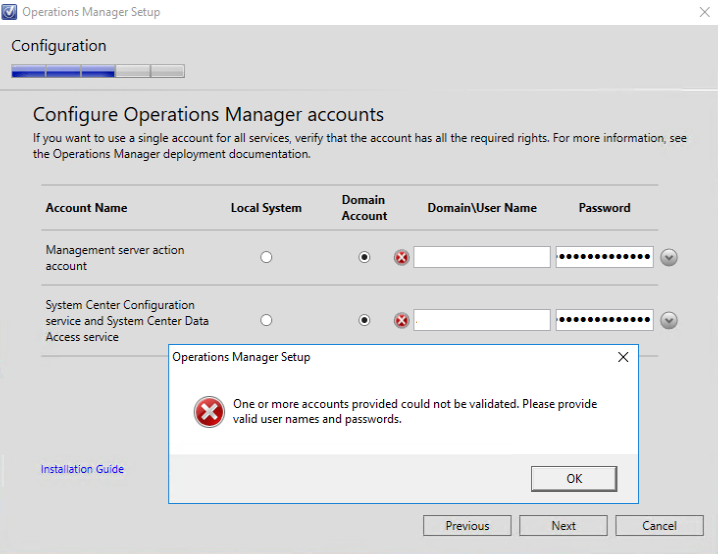Close the error message dialog

tap(623, 357)
